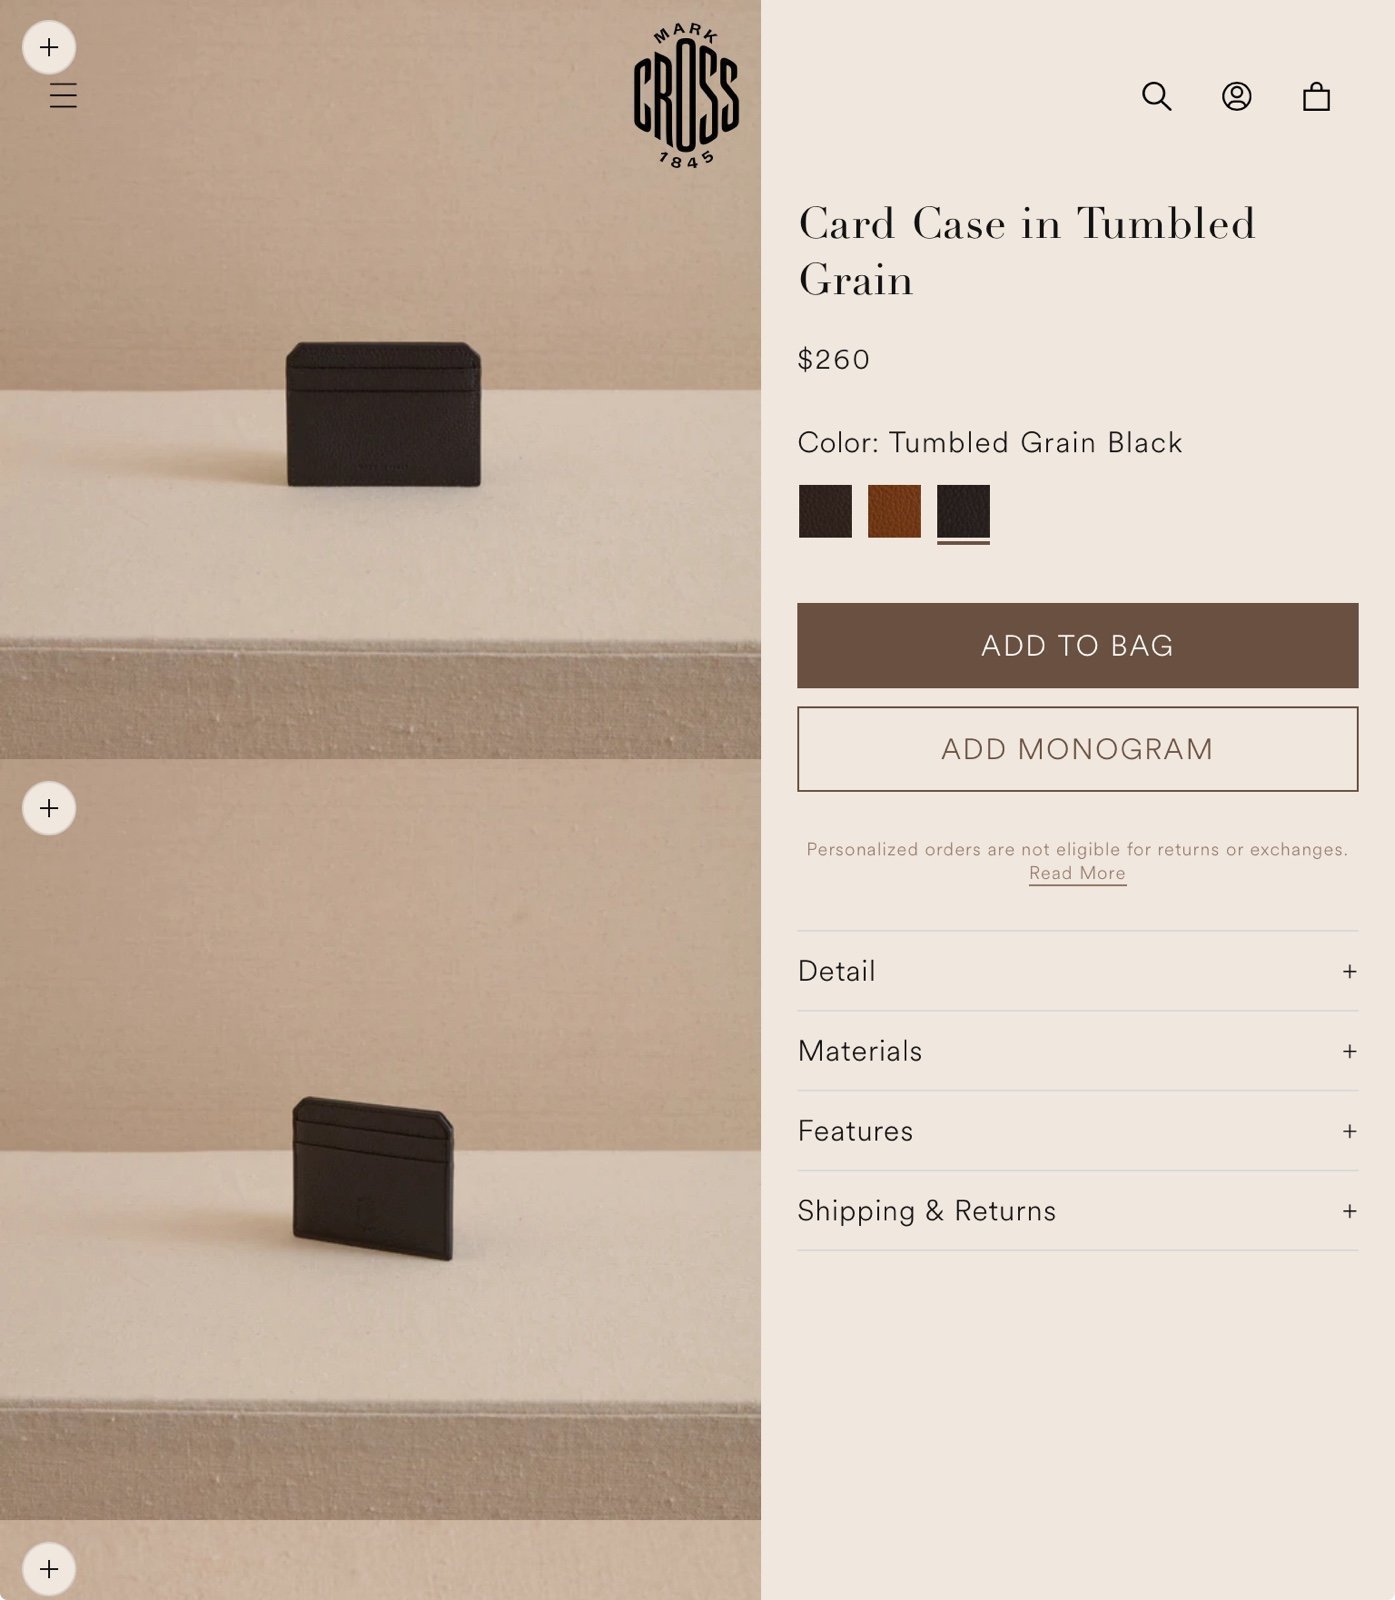
Task: Select the dark brown color swatch
Action: pos(825,511)
